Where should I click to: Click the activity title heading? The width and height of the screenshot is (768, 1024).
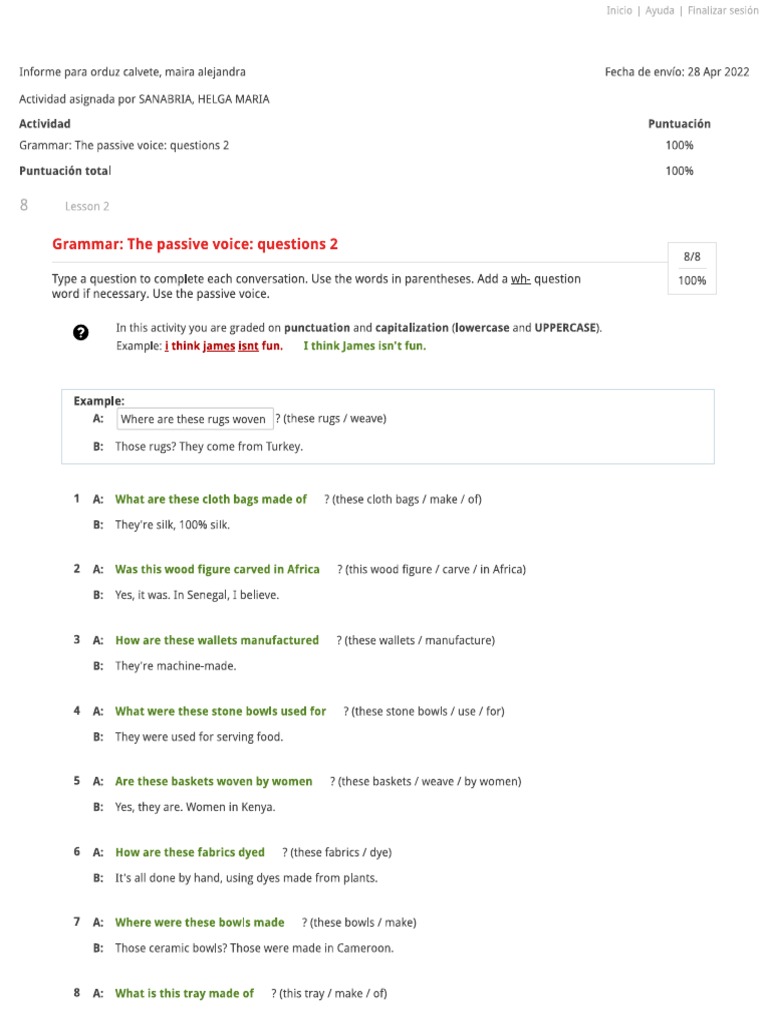coord(195,244)
